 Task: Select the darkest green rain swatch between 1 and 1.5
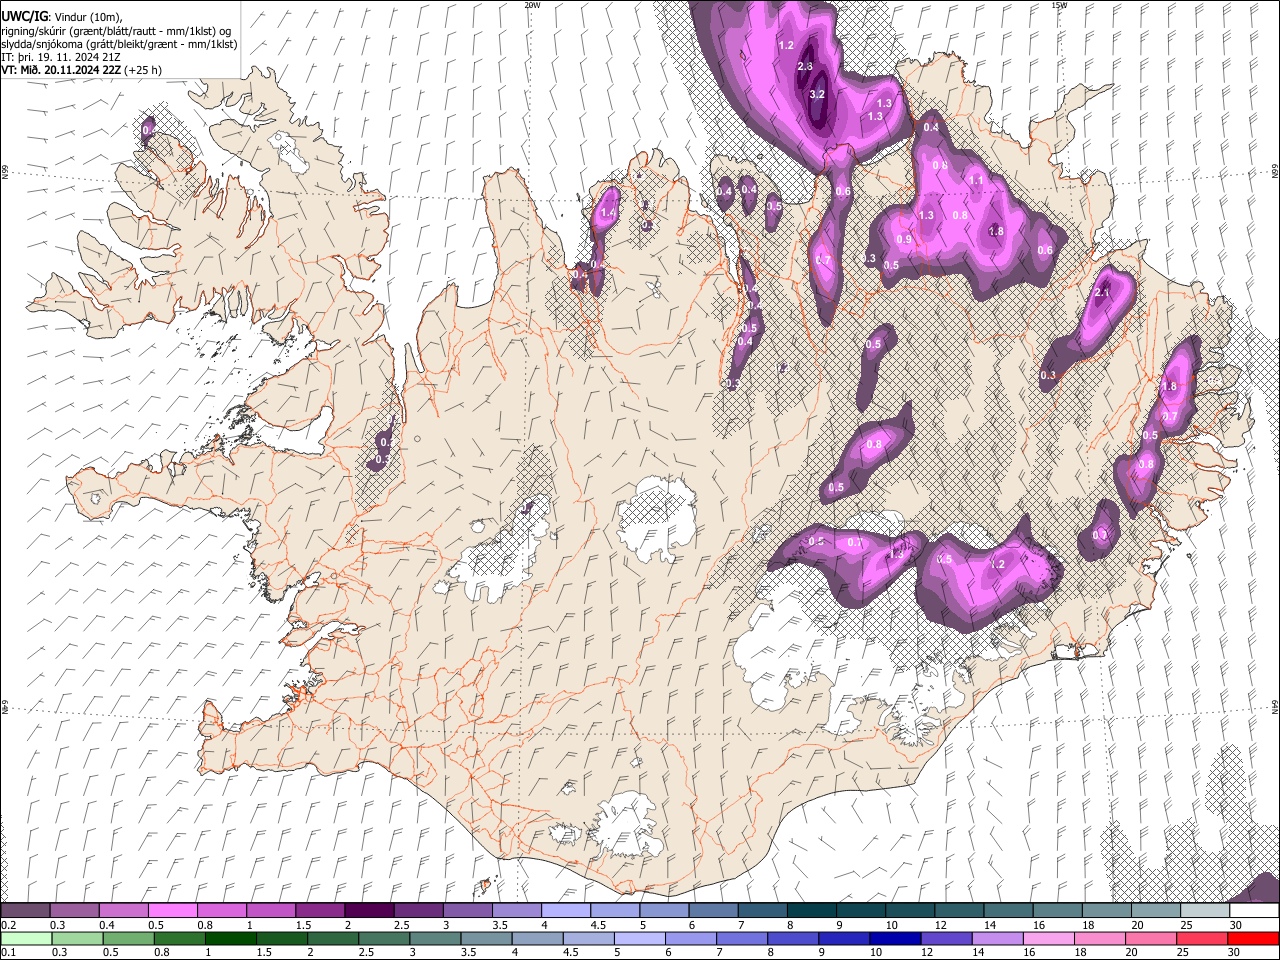point(231,938)
